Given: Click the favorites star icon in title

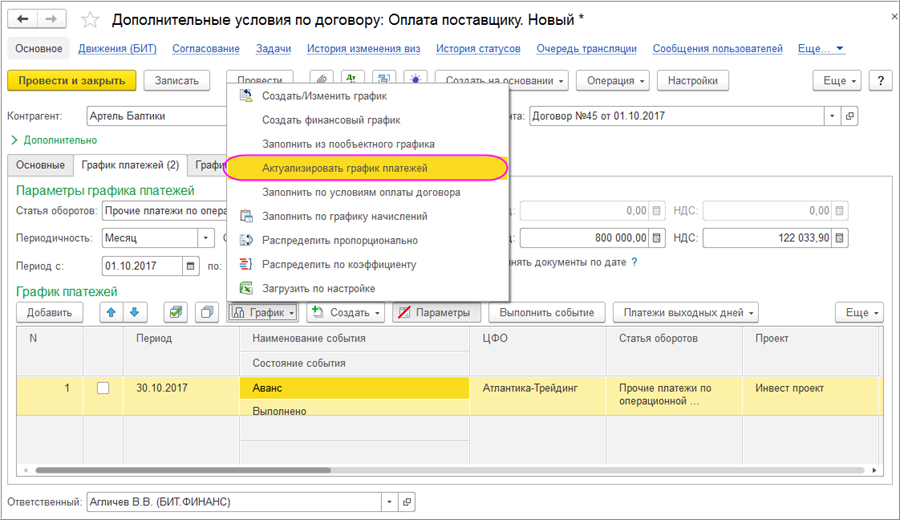Looking at the screenshot, I should tap(90, 19).
